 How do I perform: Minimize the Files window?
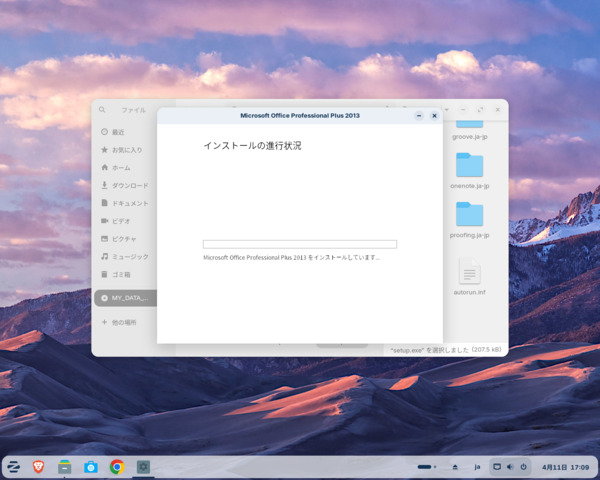pyautogui.click(x=463, y=110)
